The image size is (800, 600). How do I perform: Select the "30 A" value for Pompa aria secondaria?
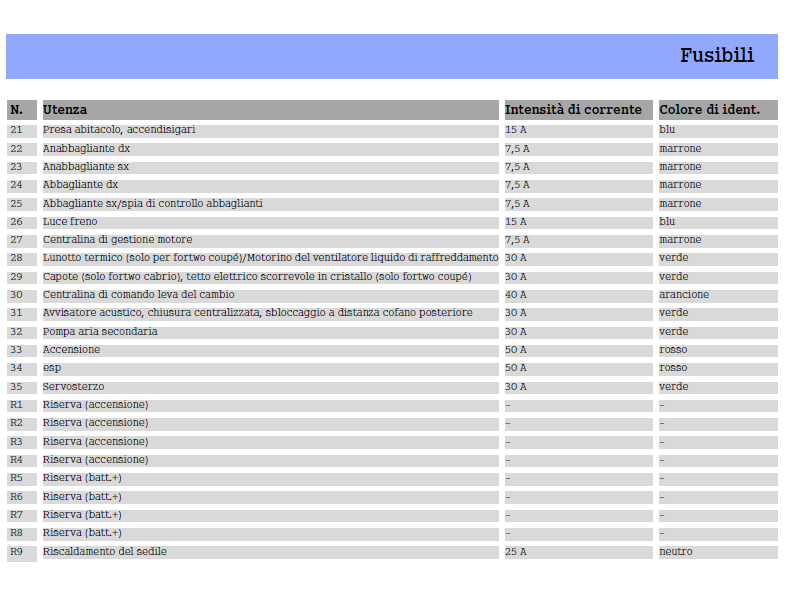point(516,332)
